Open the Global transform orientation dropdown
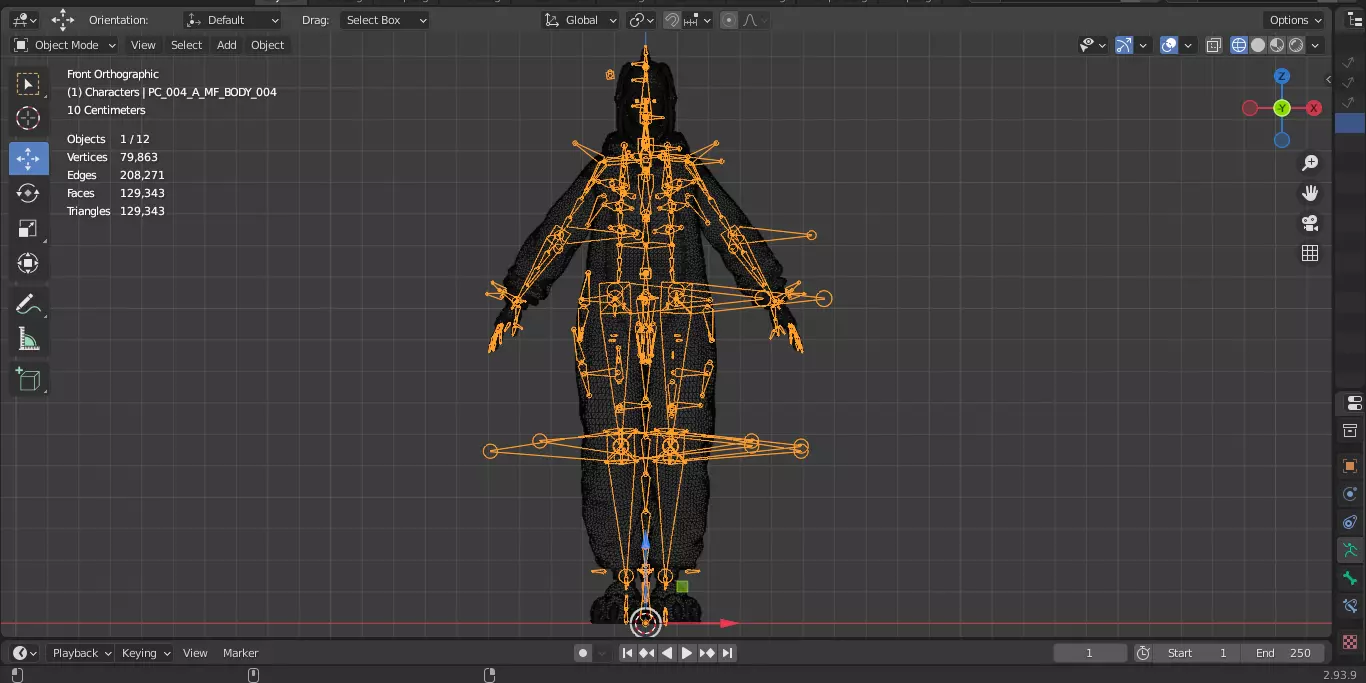 580,20
